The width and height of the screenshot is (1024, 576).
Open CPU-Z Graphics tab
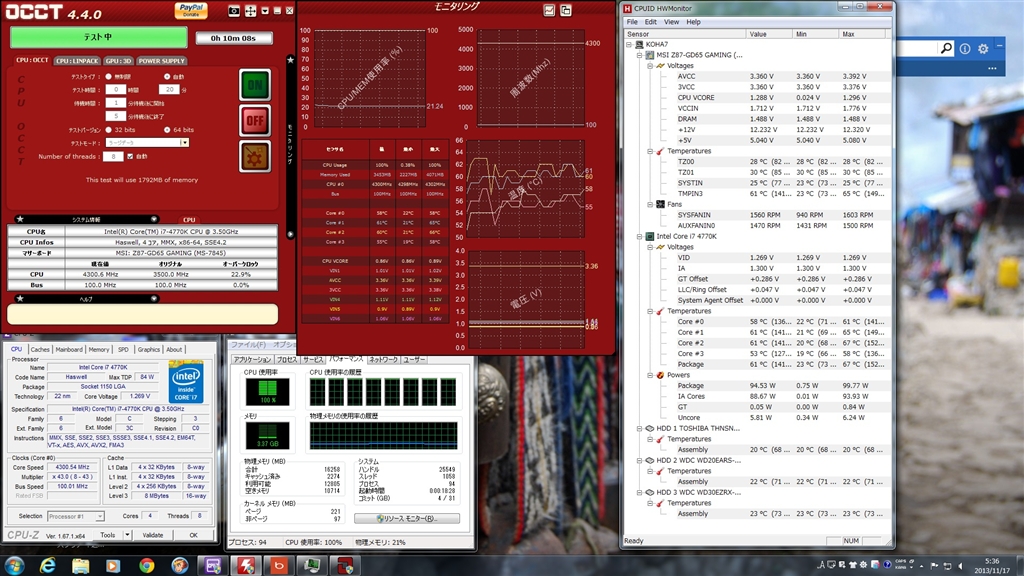coord(148,349)
